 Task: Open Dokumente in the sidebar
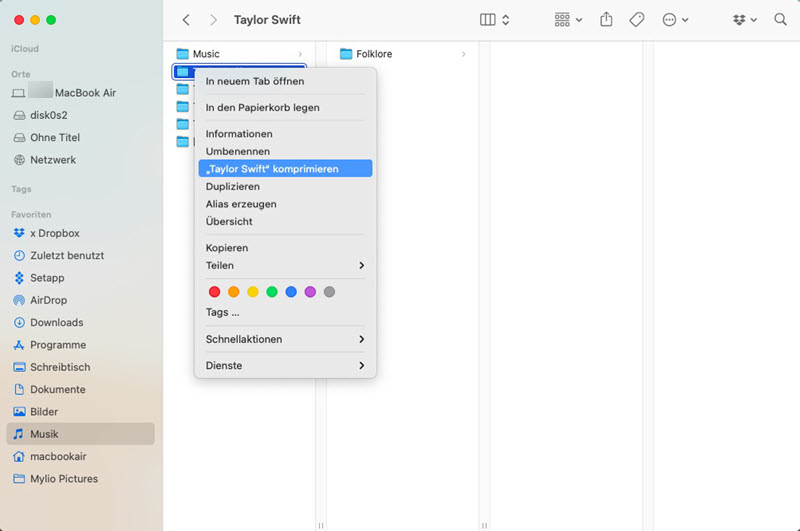[x=80, y=389]
